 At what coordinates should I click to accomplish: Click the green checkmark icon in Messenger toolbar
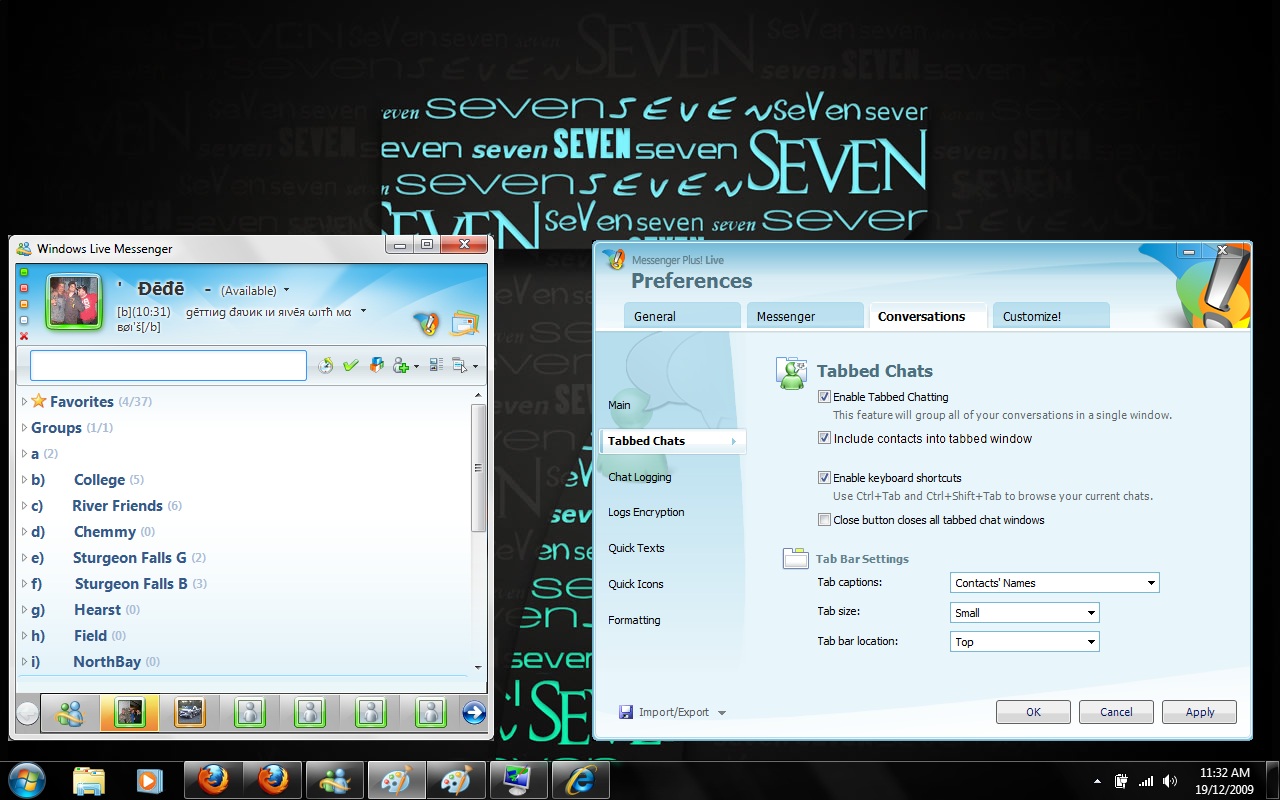click(350, 366)
